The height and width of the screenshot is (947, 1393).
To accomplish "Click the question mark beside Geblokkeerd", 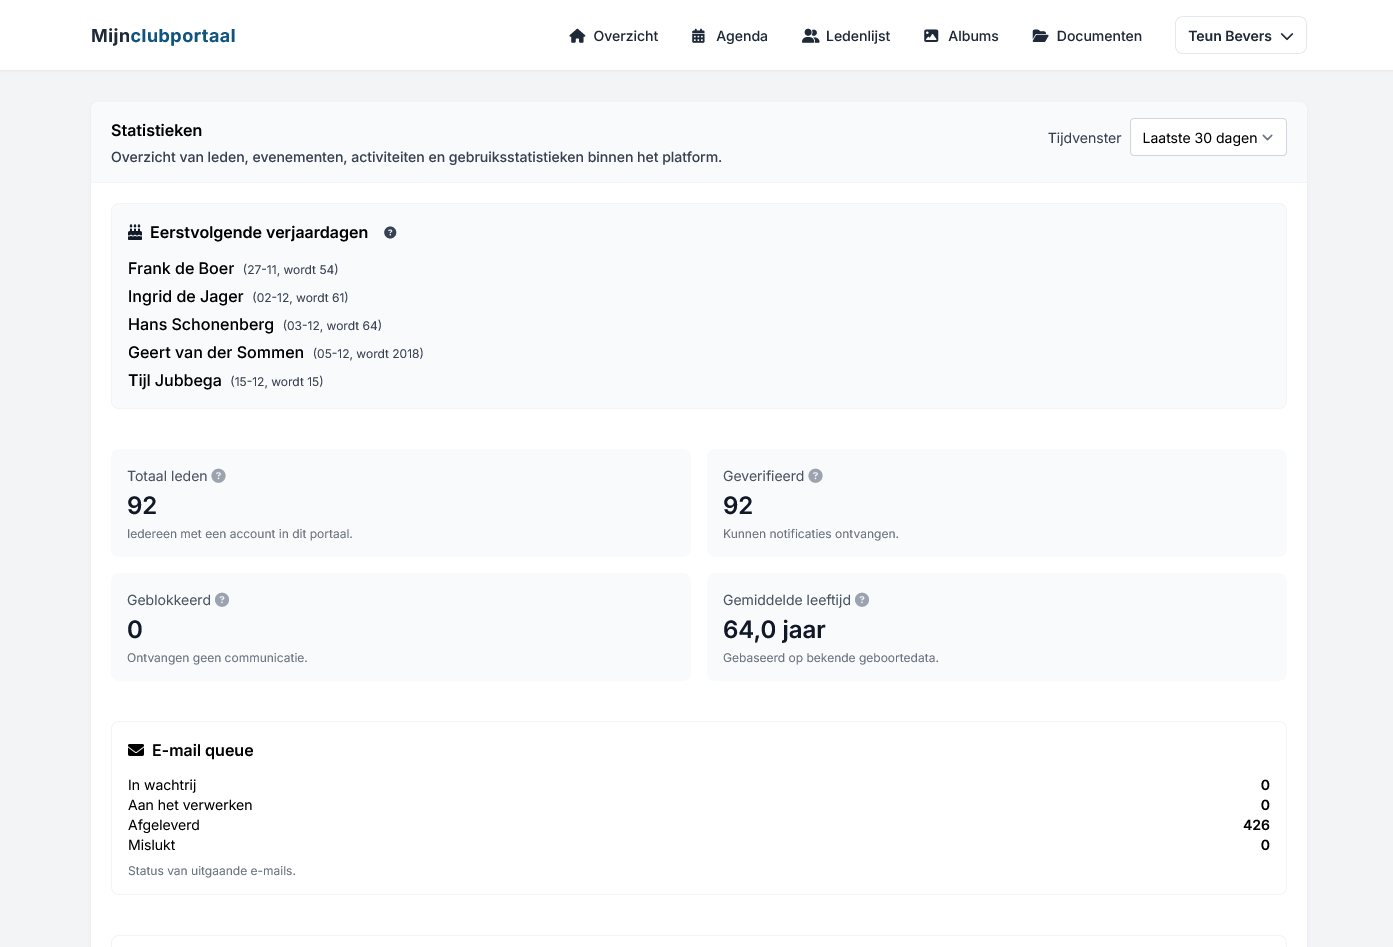I will (222, 599).
